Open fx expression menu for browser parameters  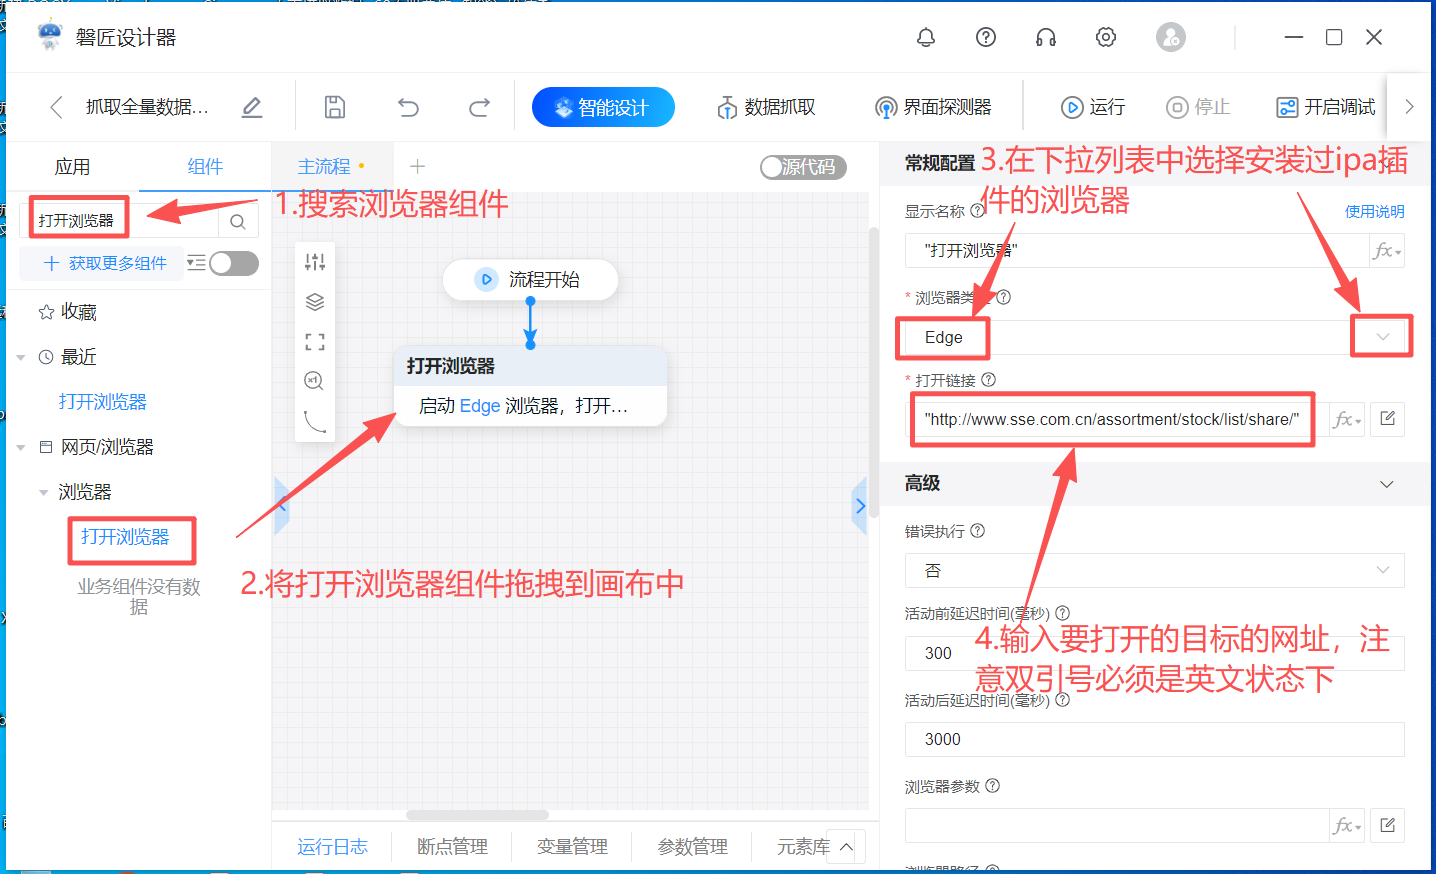[x=1347, y=825]
